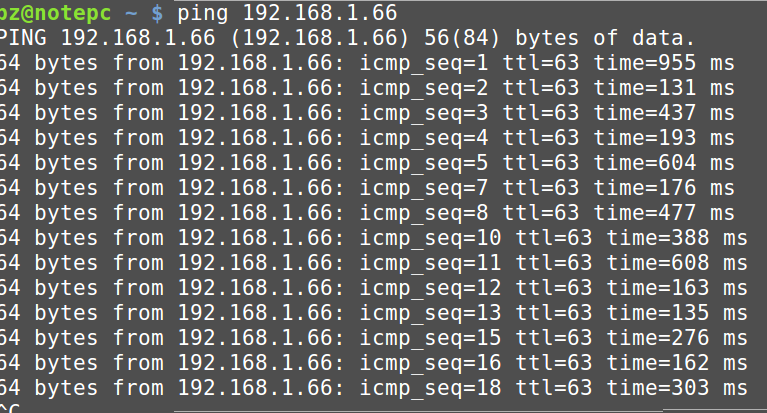The height and width of the screenshot is (413, 767).
Task: Click the icmp_seq=4 output line
Action: (x=367, y=138)
